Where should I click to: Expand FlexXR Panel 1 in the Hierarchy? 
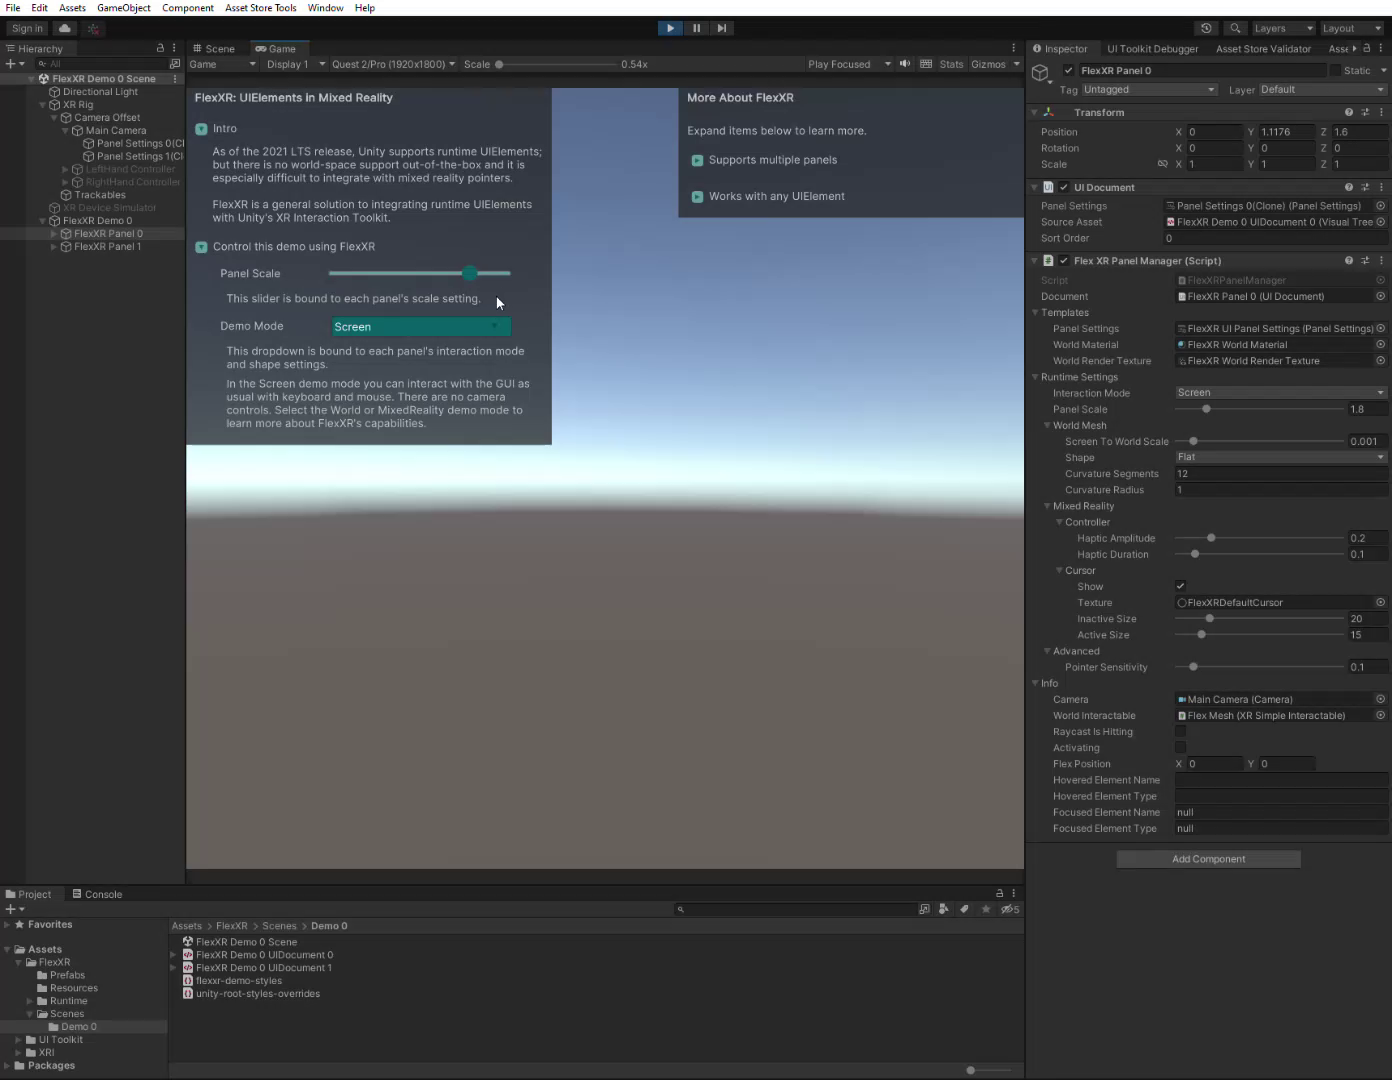point(54,246)
